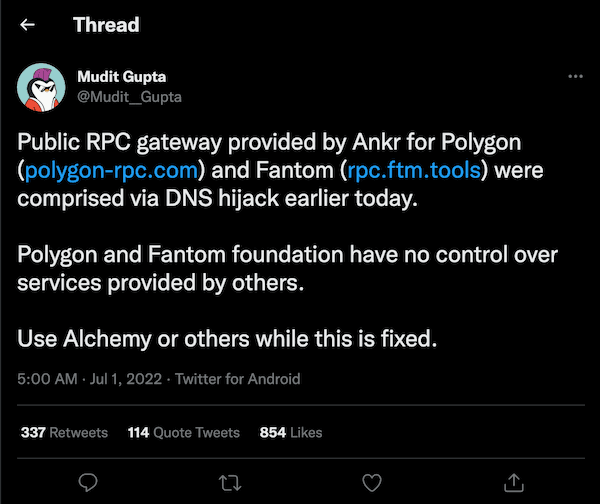The image size is (600, 504).
Task: Retweet this tweet using the retweet icon
Action: point(229,481)
